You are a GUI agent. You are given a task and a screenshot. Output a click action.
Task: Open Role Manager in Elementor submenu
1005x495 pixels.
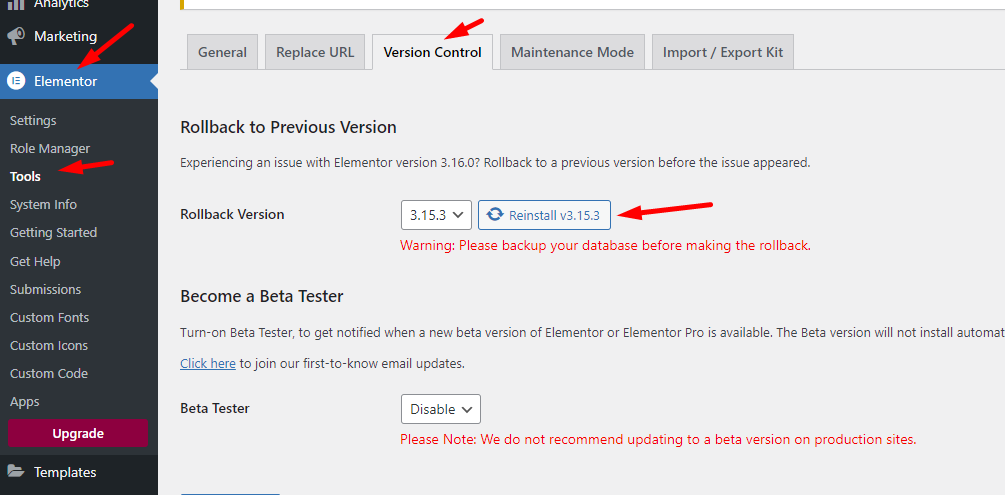click(50, 149)
